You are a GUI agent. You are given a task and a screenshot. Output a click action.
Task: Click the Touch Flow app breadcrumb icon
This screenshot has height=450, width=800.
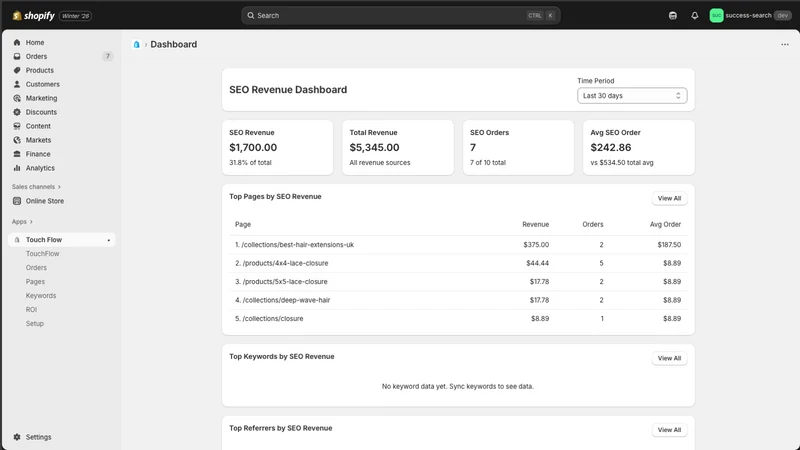(136, 44)
